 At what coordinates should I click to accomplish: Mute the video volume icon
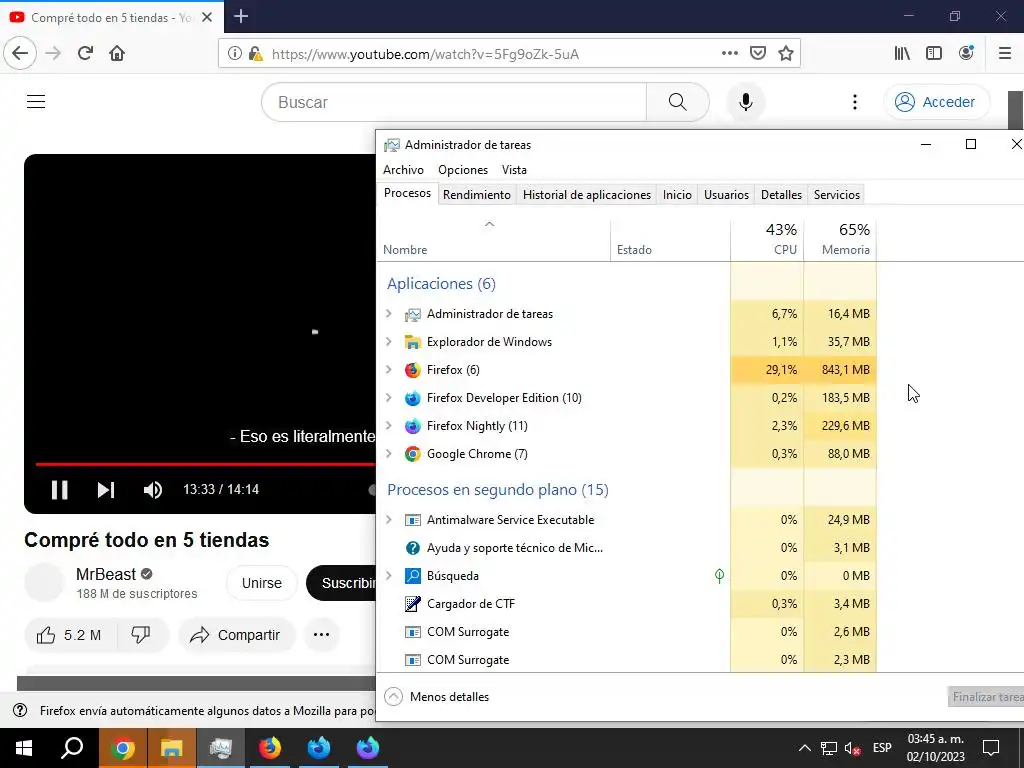coord(153,490)
